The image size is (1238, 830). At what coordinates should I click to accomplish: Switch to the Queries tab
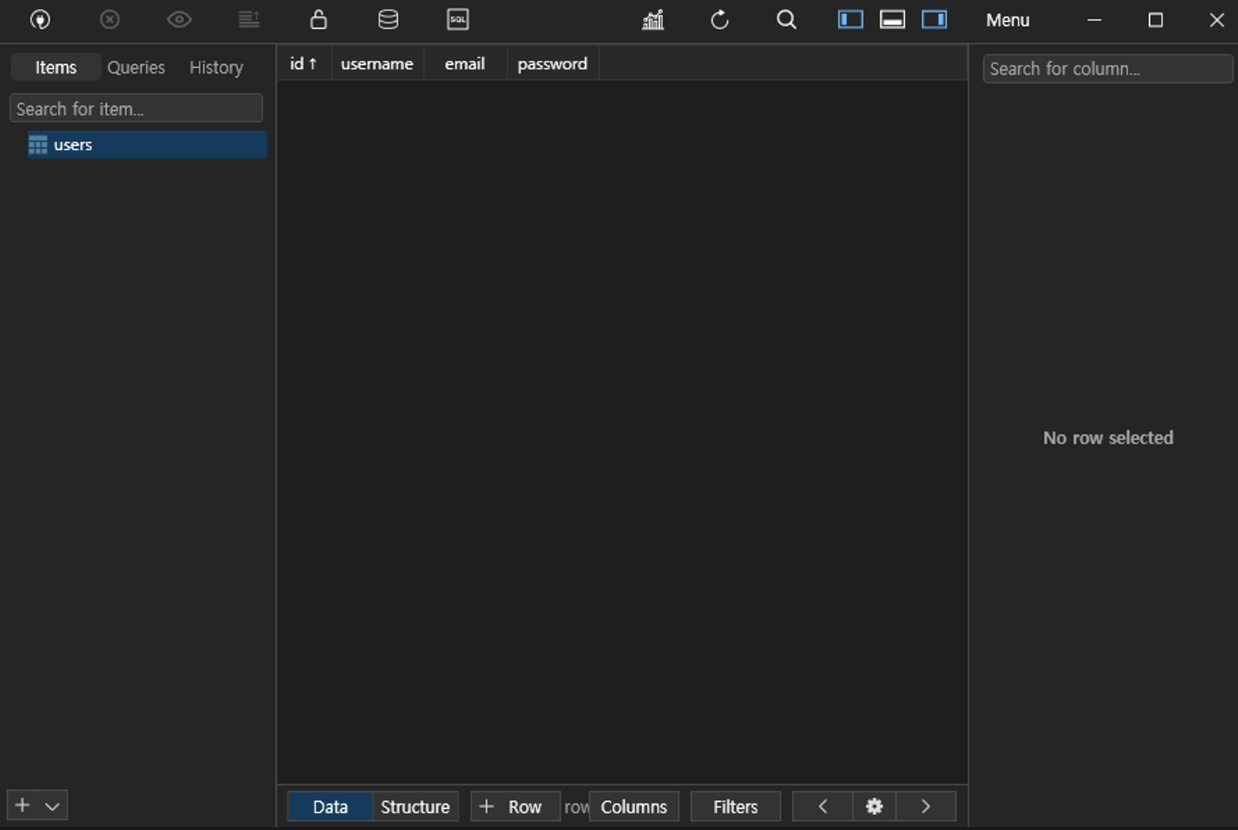click(x=136, y=67)
